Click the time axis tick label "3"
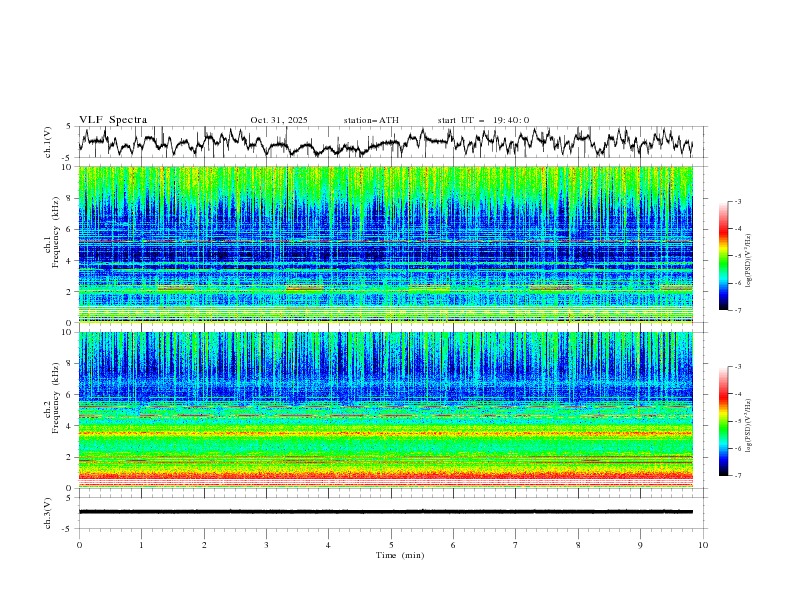This screenshot has width=792, height=612. [266, 545]
